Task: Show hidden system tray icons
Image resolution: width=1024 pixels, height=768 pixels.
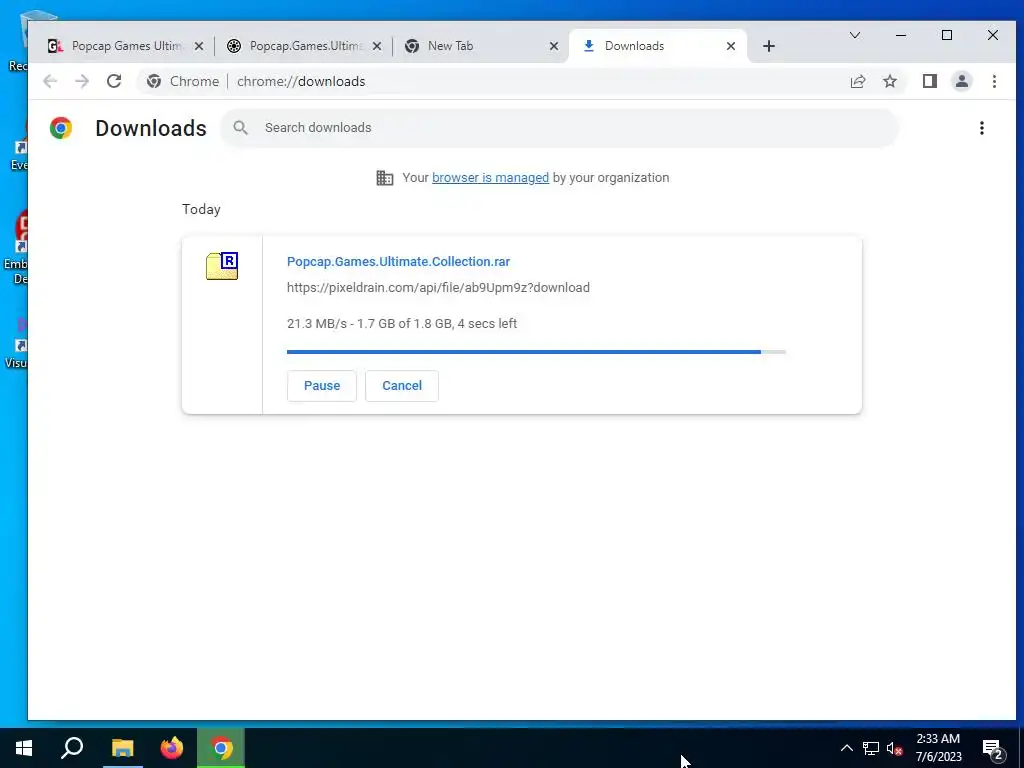Action: (846, 748)
